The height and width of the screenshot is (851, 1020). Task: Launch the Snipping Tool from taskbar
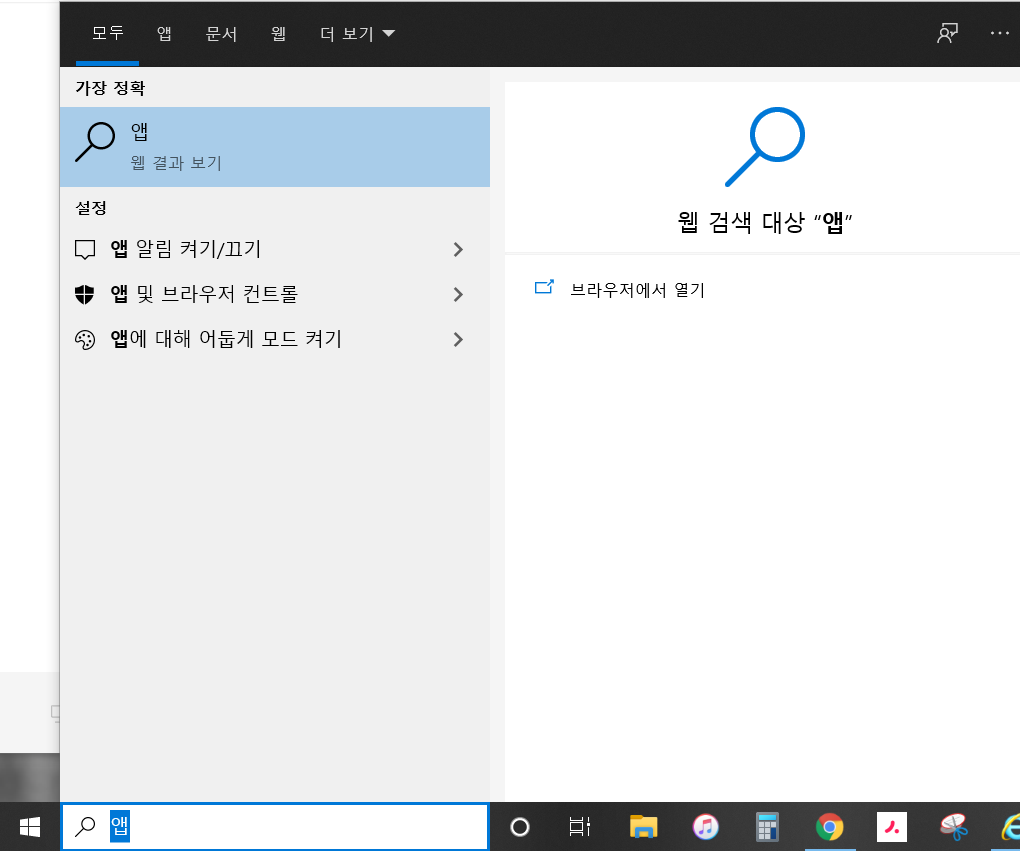tap(954, 827)
